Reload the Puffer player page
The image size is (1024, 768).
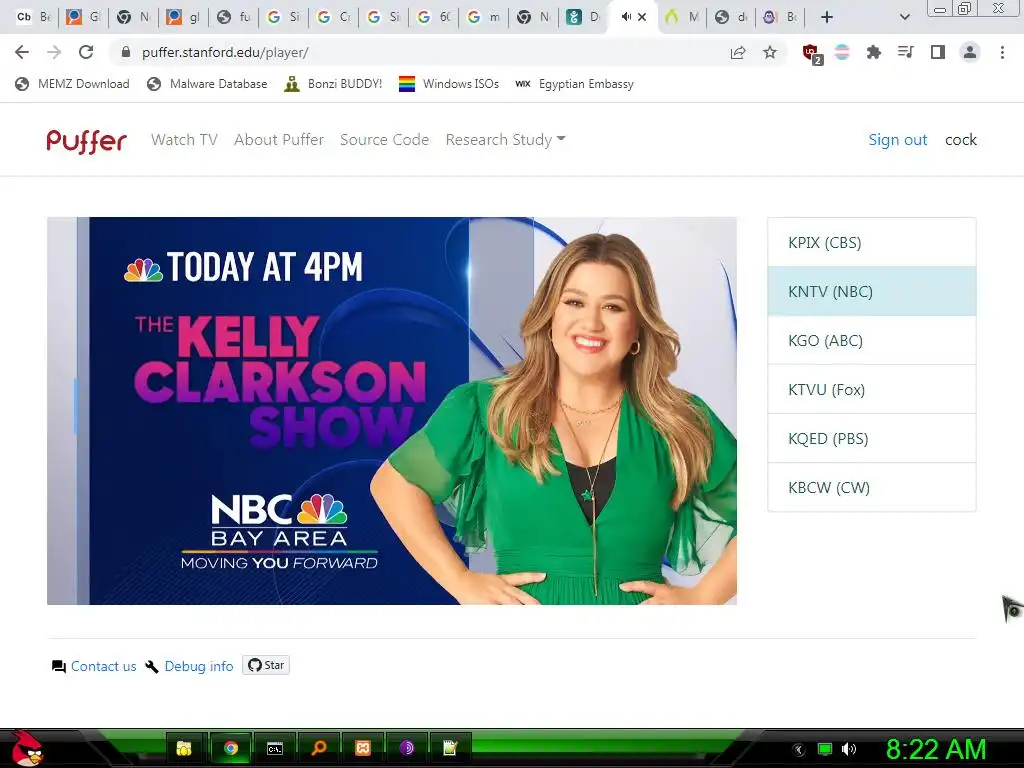tap(86, 52)
